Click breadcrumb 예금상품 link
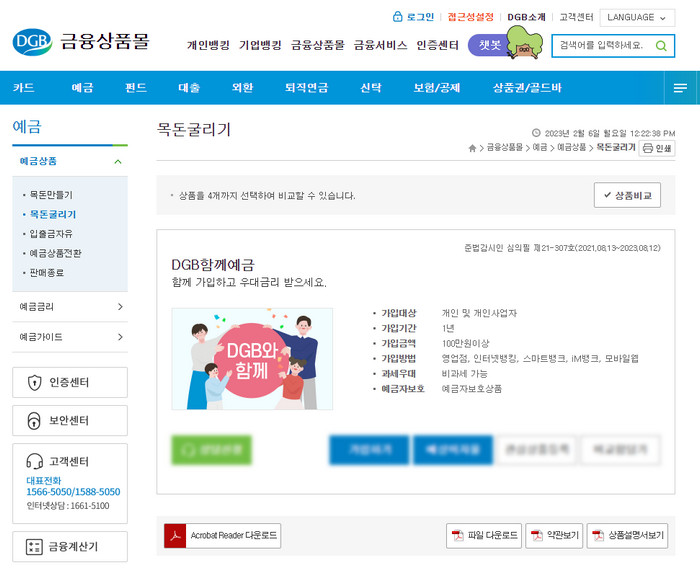Screen dimensions: 700x576 coord(571,147)
